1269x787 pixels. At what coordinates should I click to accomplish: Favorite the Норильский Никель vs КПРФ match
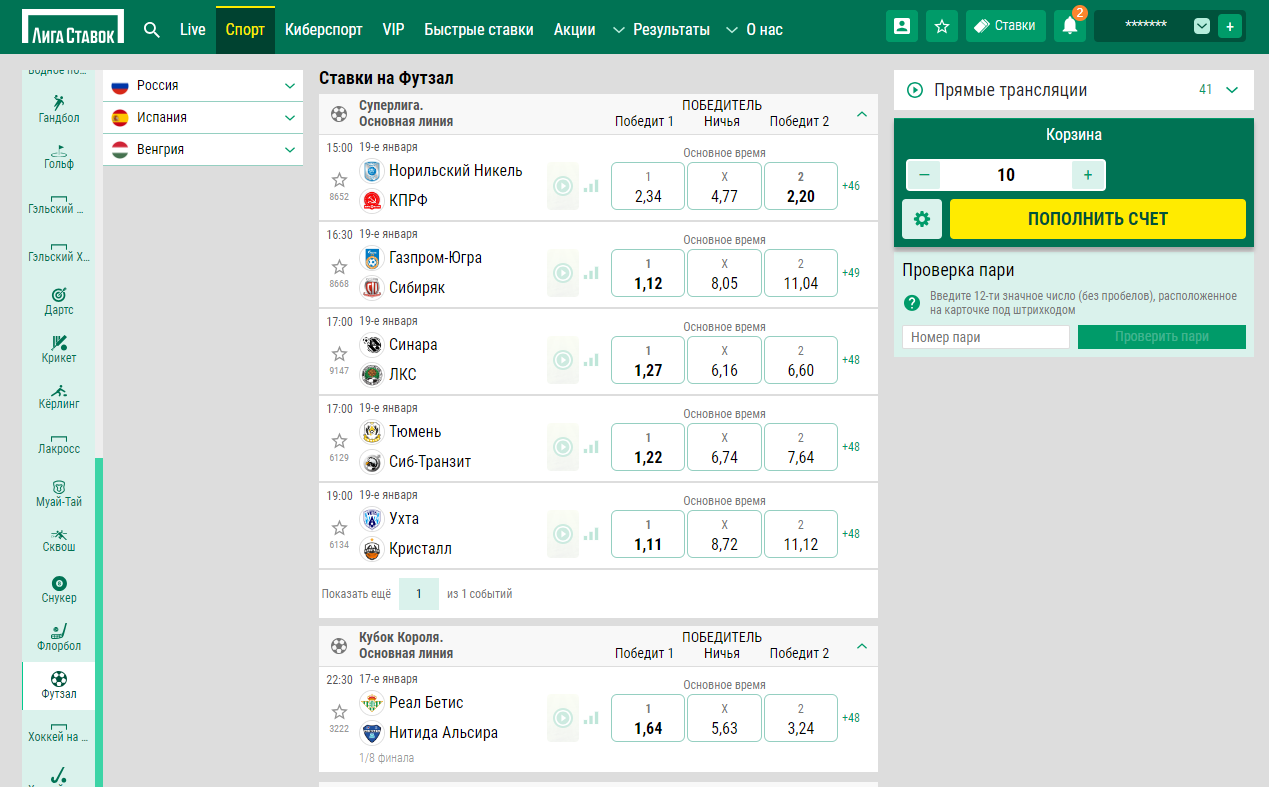click(x=339, y=180)
